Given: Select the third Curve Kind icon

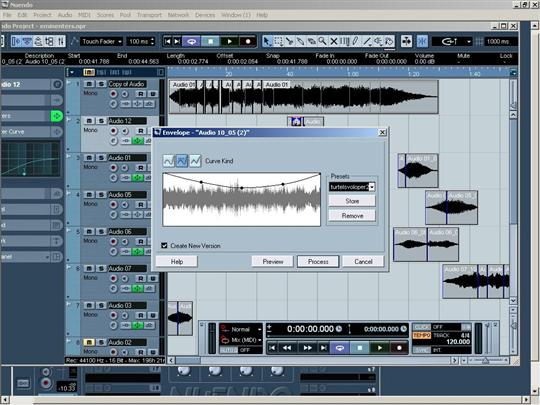Looking at the screenshot, I should coord(195,161).
